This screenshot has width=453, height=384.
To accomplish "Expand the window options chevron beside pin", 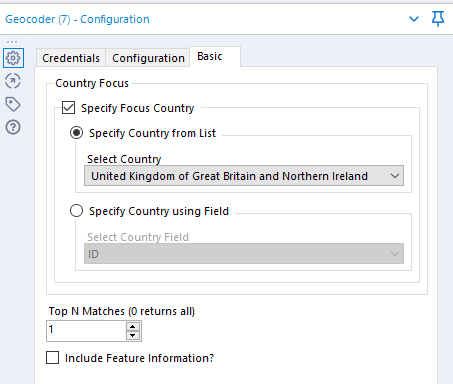I will tap(414, 19).
